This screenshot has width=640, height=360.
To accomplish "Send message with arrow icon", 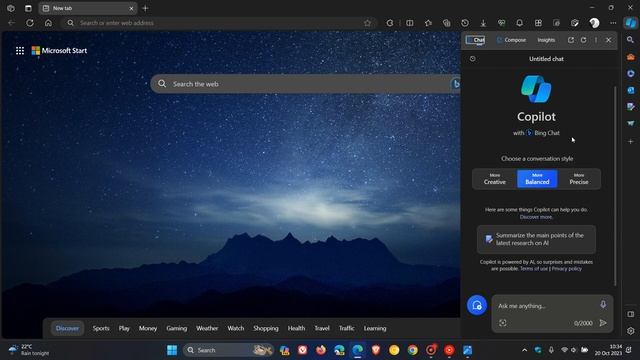I will 603,323.
